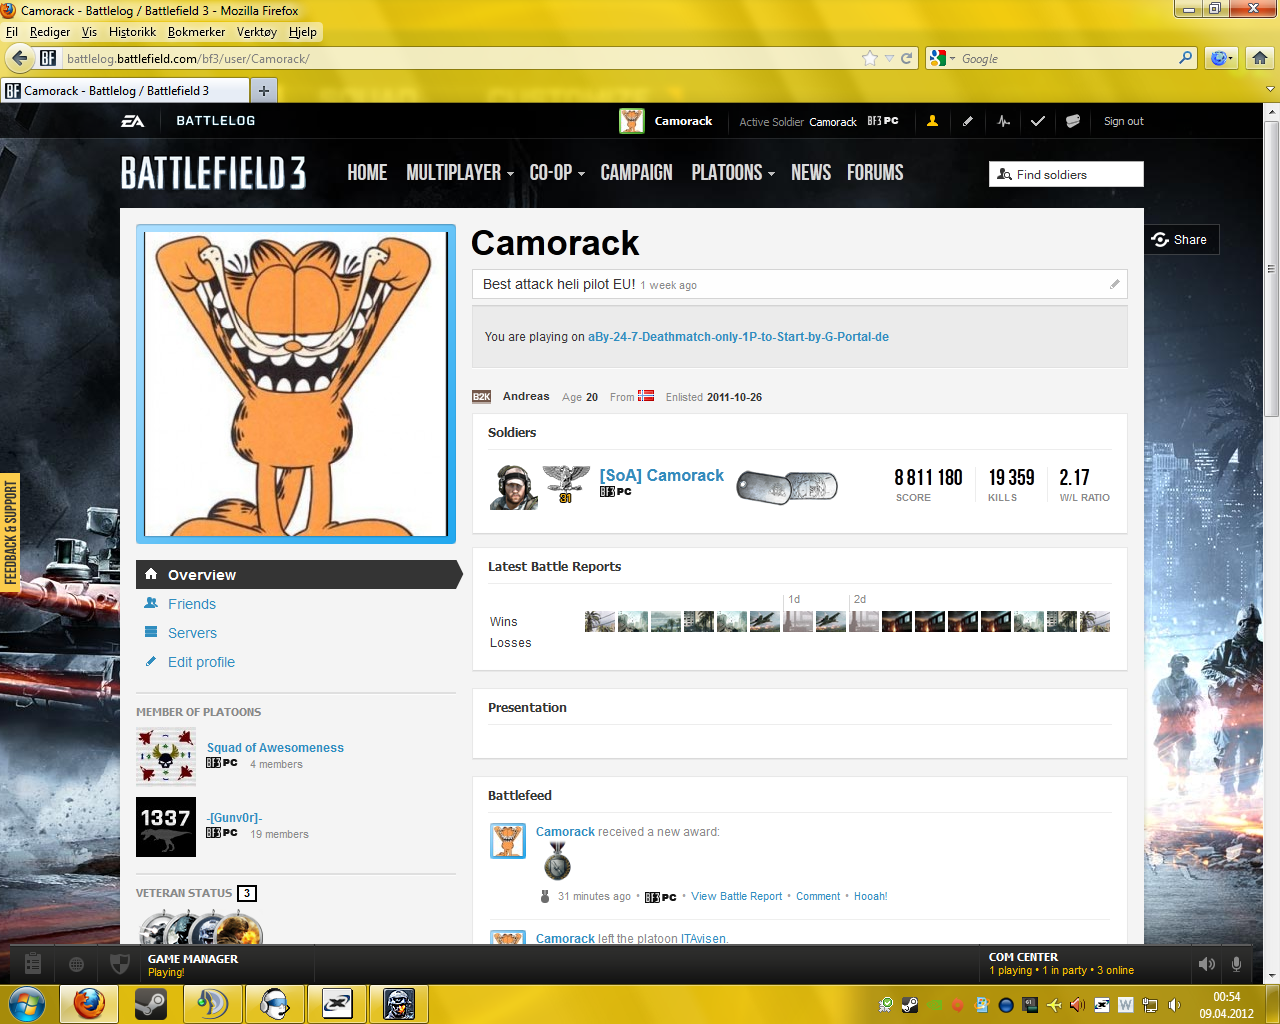1280x1024 pixels.
Task: Open the Servers sidebar link
Action: [x=192, y=633]
